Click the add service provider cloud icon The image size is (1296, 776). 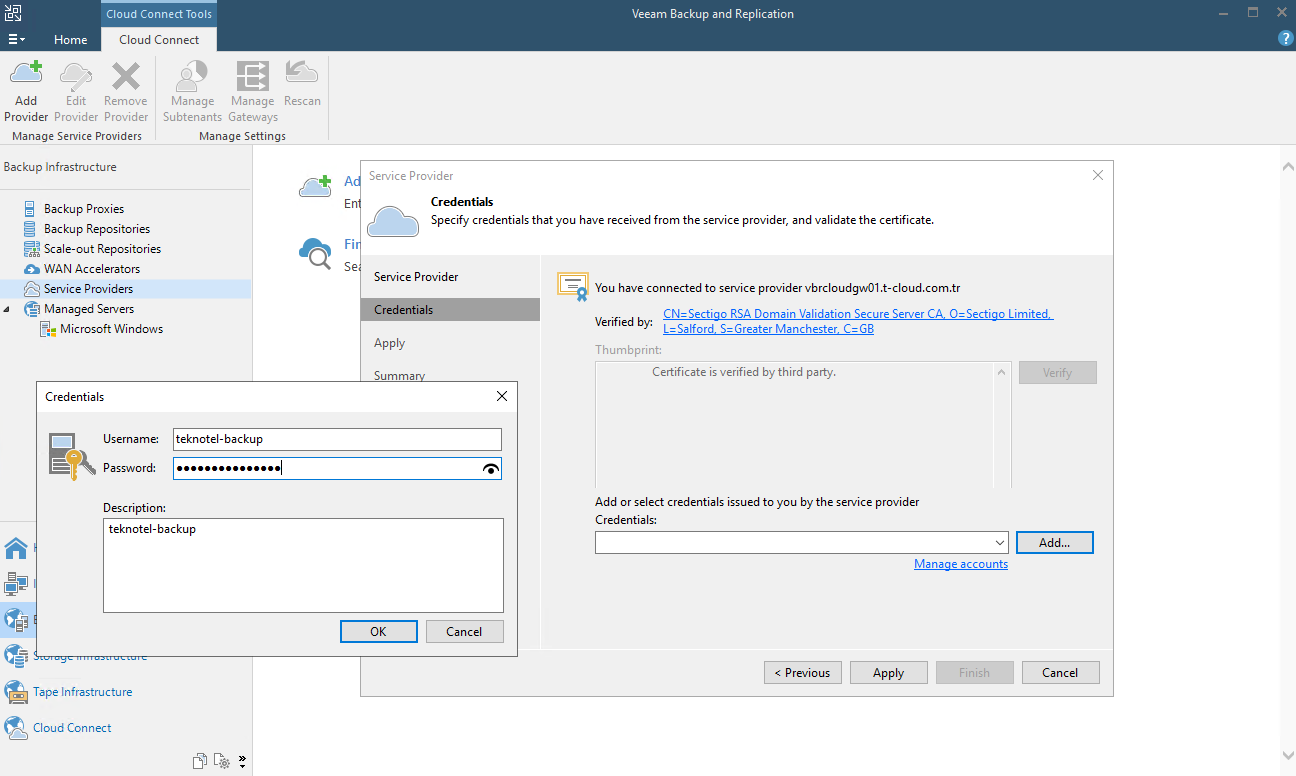[316, 186]
